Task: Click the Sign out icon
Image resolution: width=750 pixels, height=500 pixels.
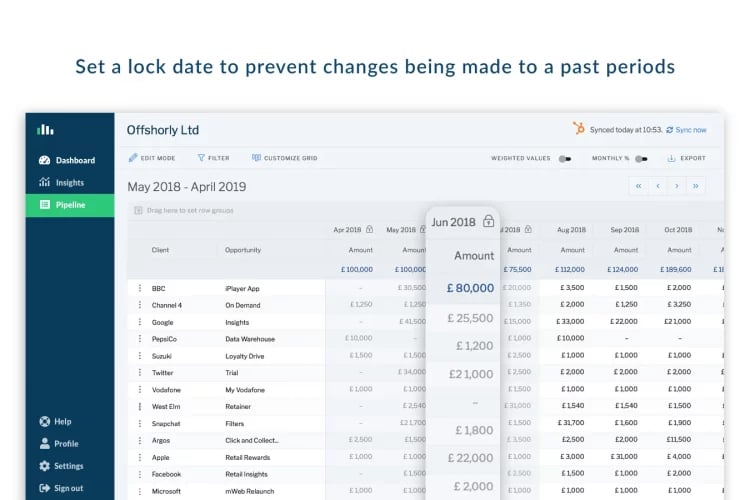Action: (44, 488)
